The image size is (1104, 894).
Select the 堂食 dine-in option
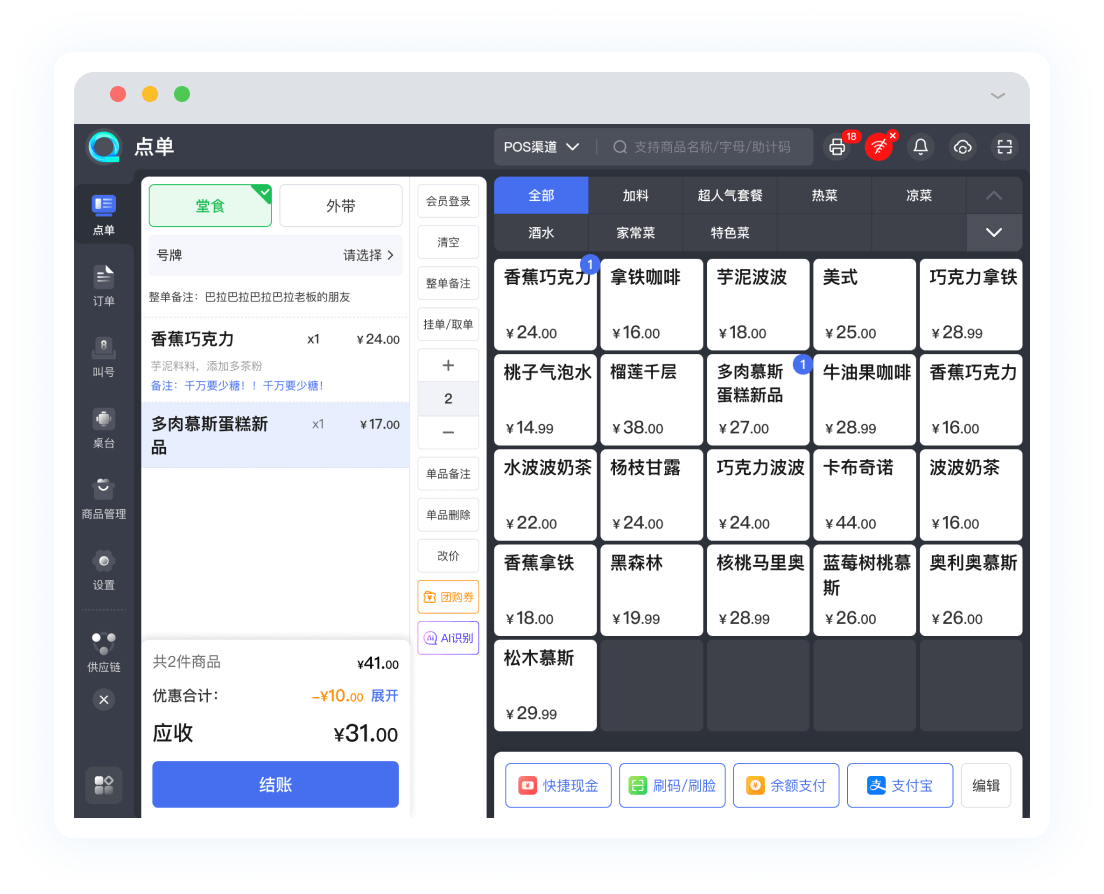[210, 206]
